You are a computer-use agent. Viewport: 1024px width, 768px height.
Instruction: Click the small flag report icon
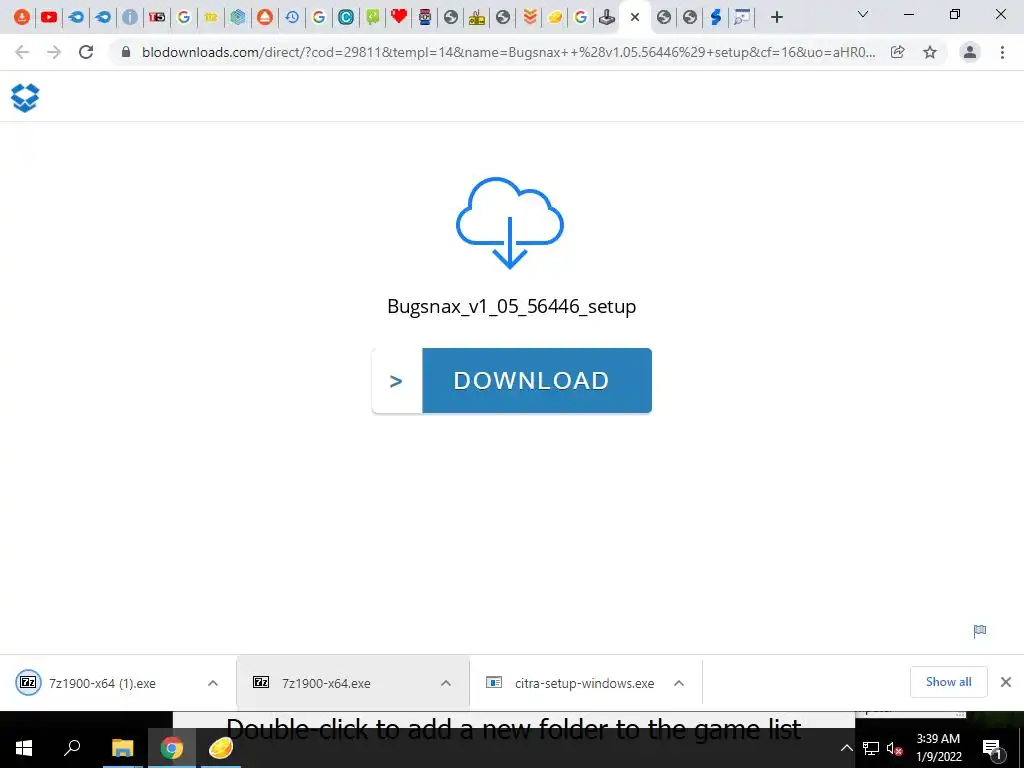pos(980,631)
